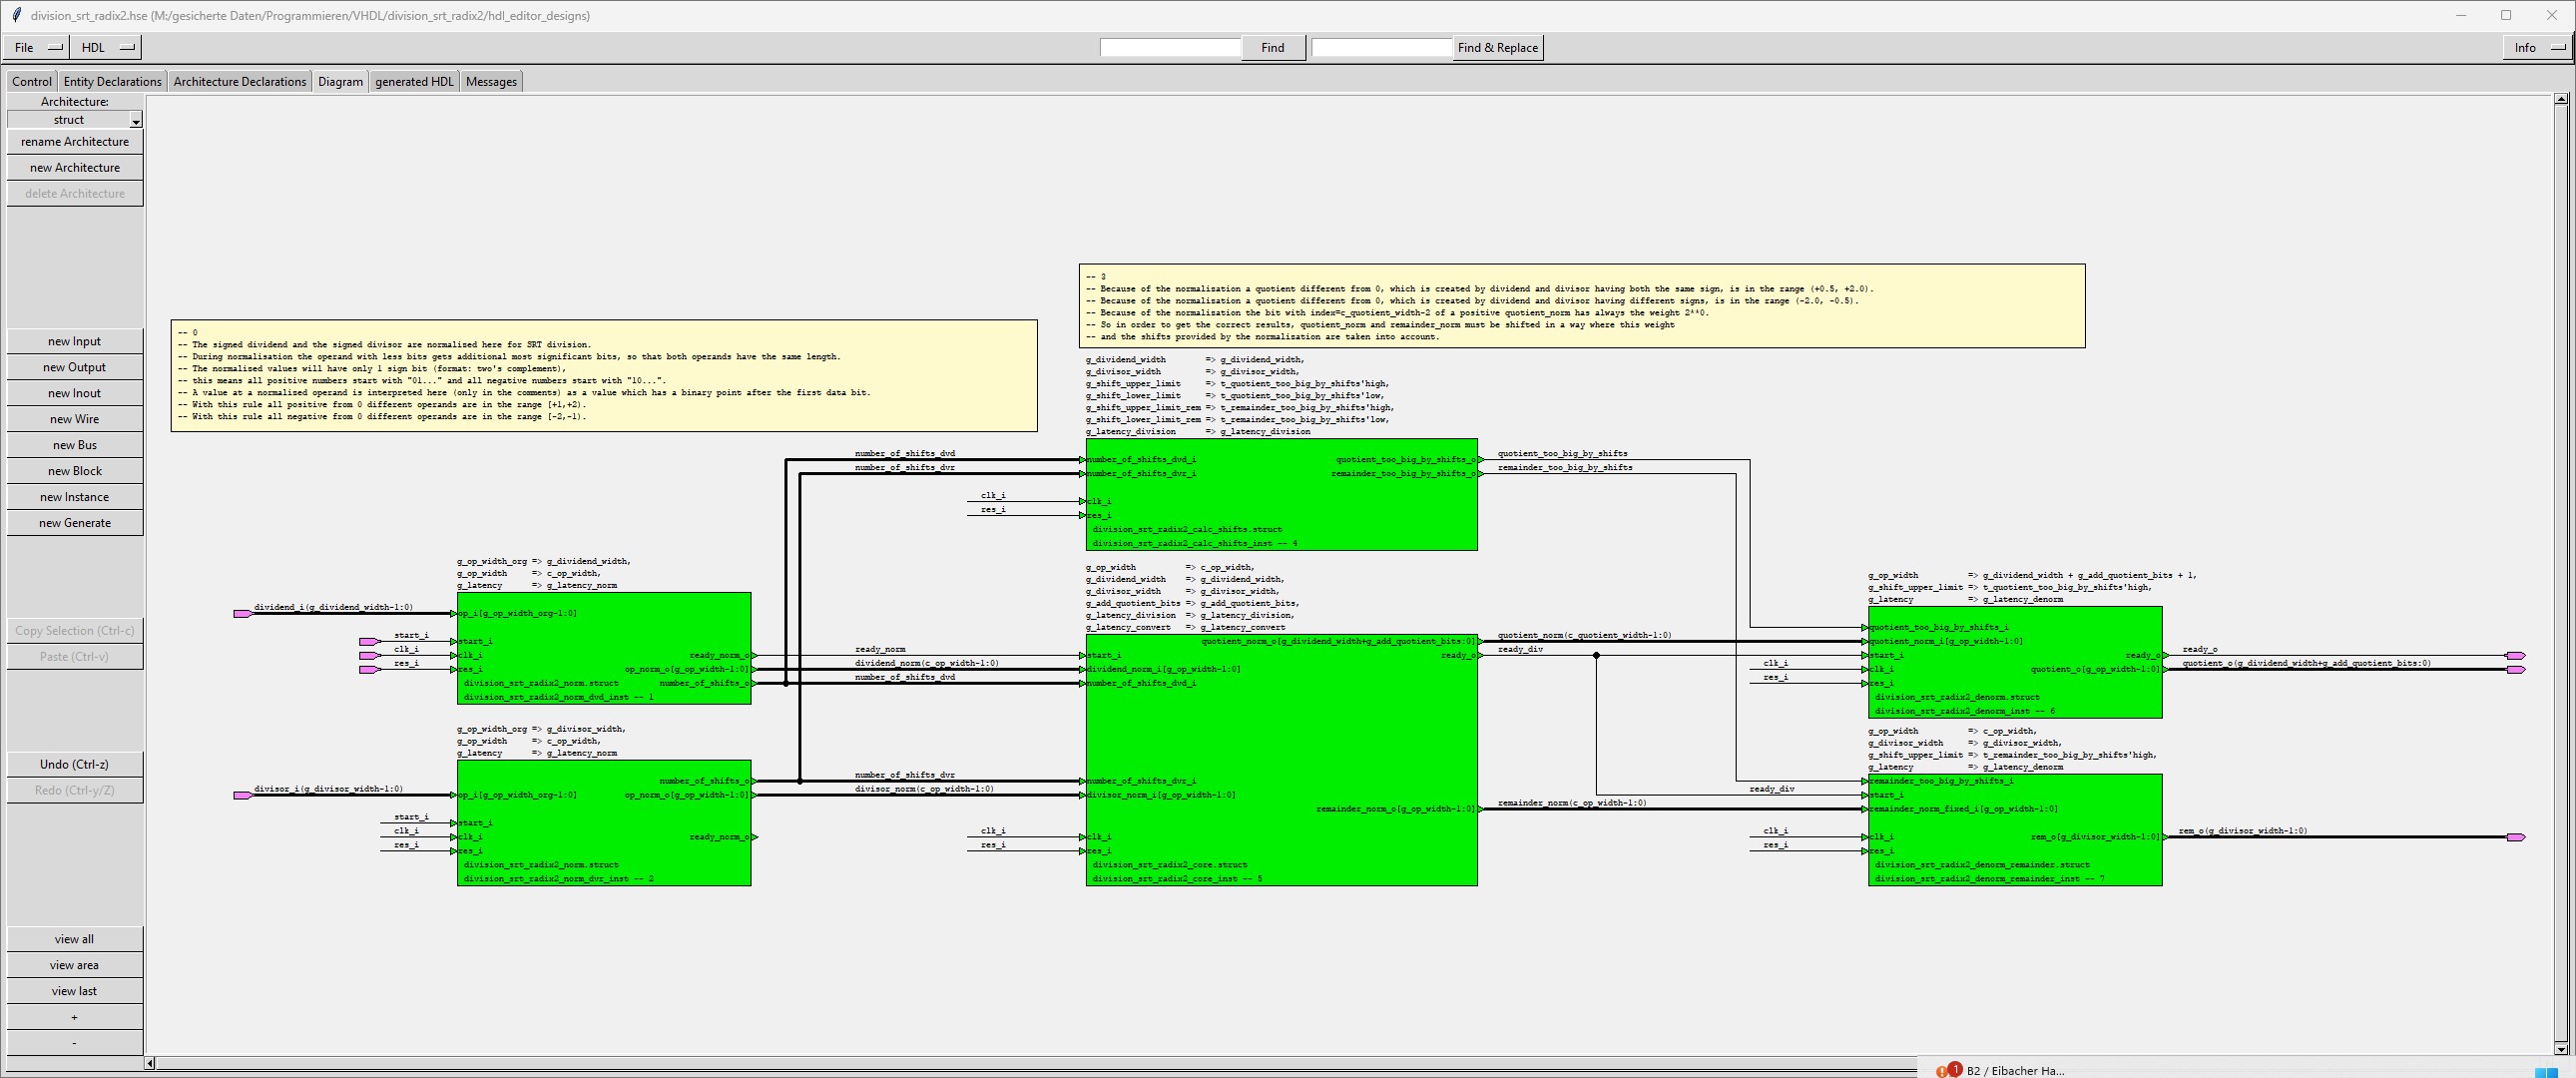The width and height of the screenshot is (2576, 1078).
Task: Click the B2 traffic alert taskbar icon
Action: click(1948, 1070)
